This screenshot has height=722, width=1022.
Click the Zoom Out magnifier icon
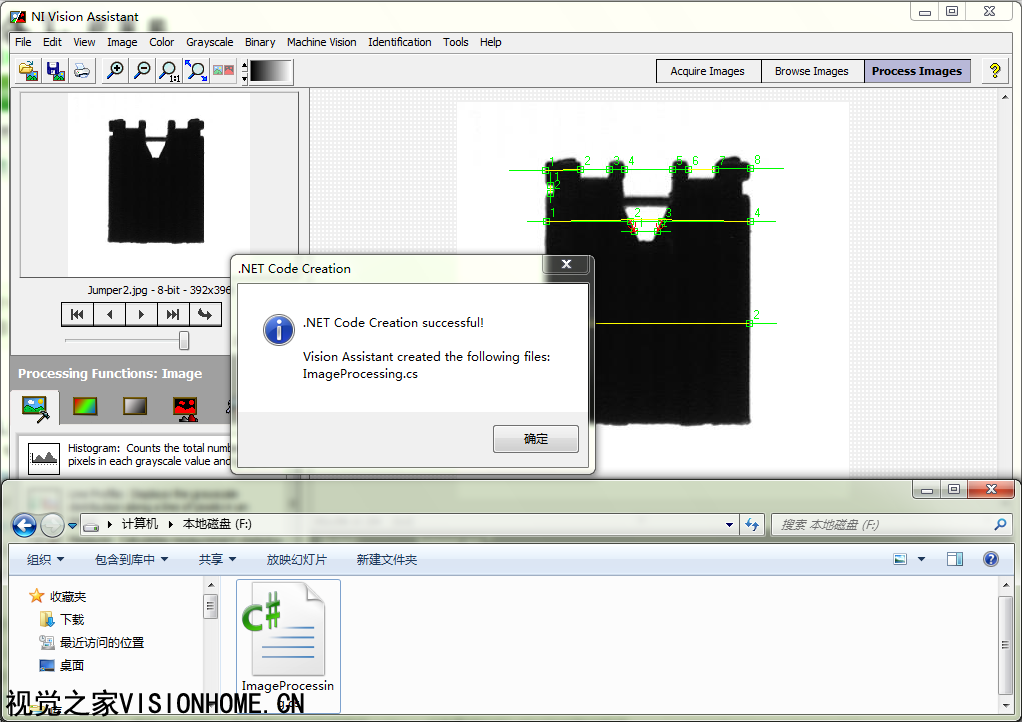pyautogui.click(x=142, y=71)
